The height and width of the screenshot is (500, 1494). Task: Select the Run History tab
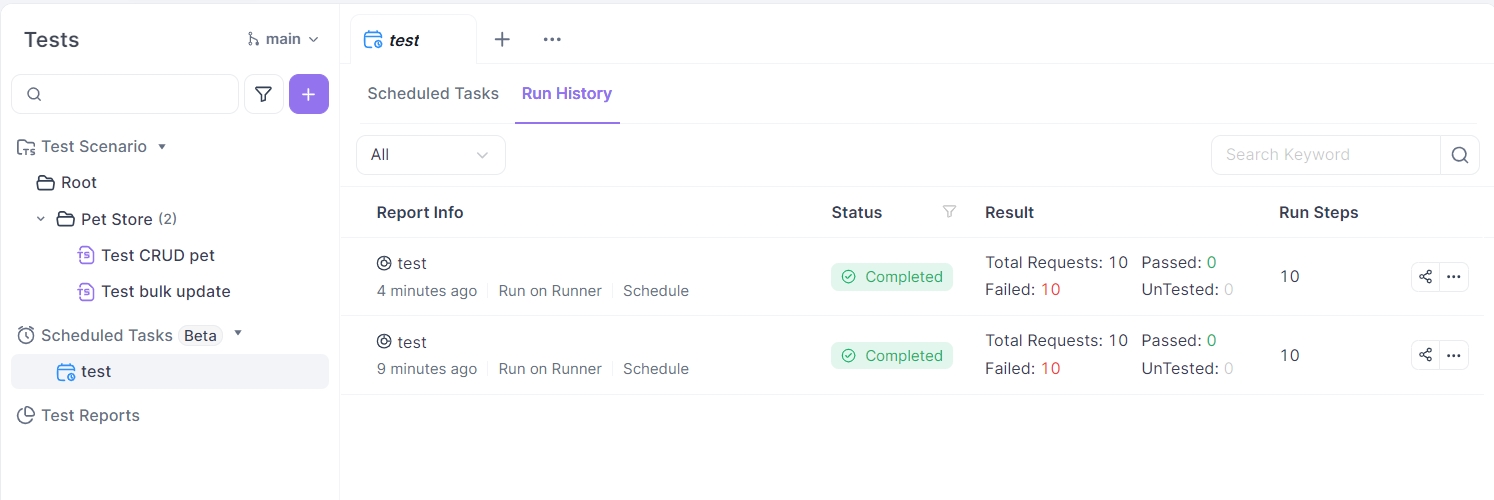pyautogui.click(x=566, y=93)
